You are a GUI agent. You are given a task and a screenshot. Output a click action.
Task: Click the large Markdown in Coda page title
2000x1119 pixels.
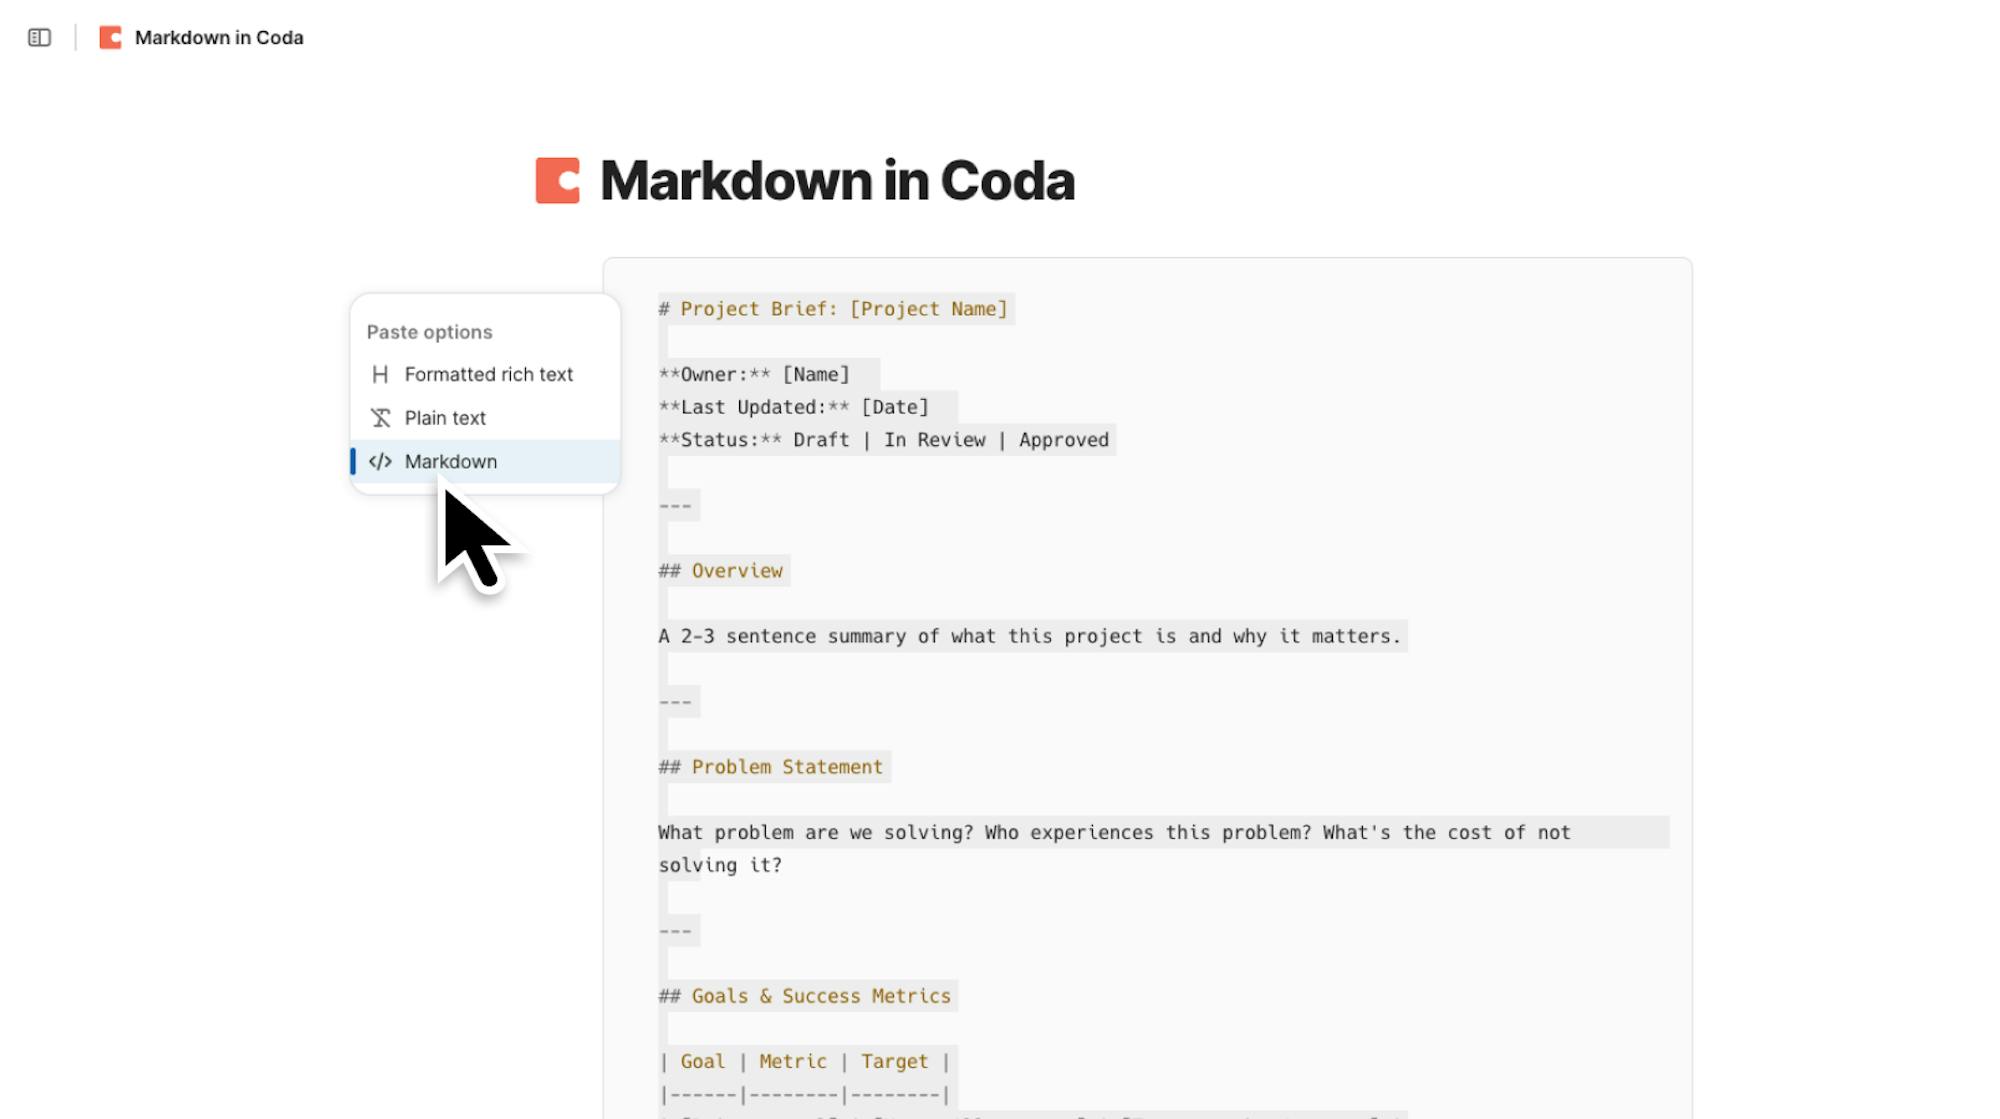click(837, 181)
